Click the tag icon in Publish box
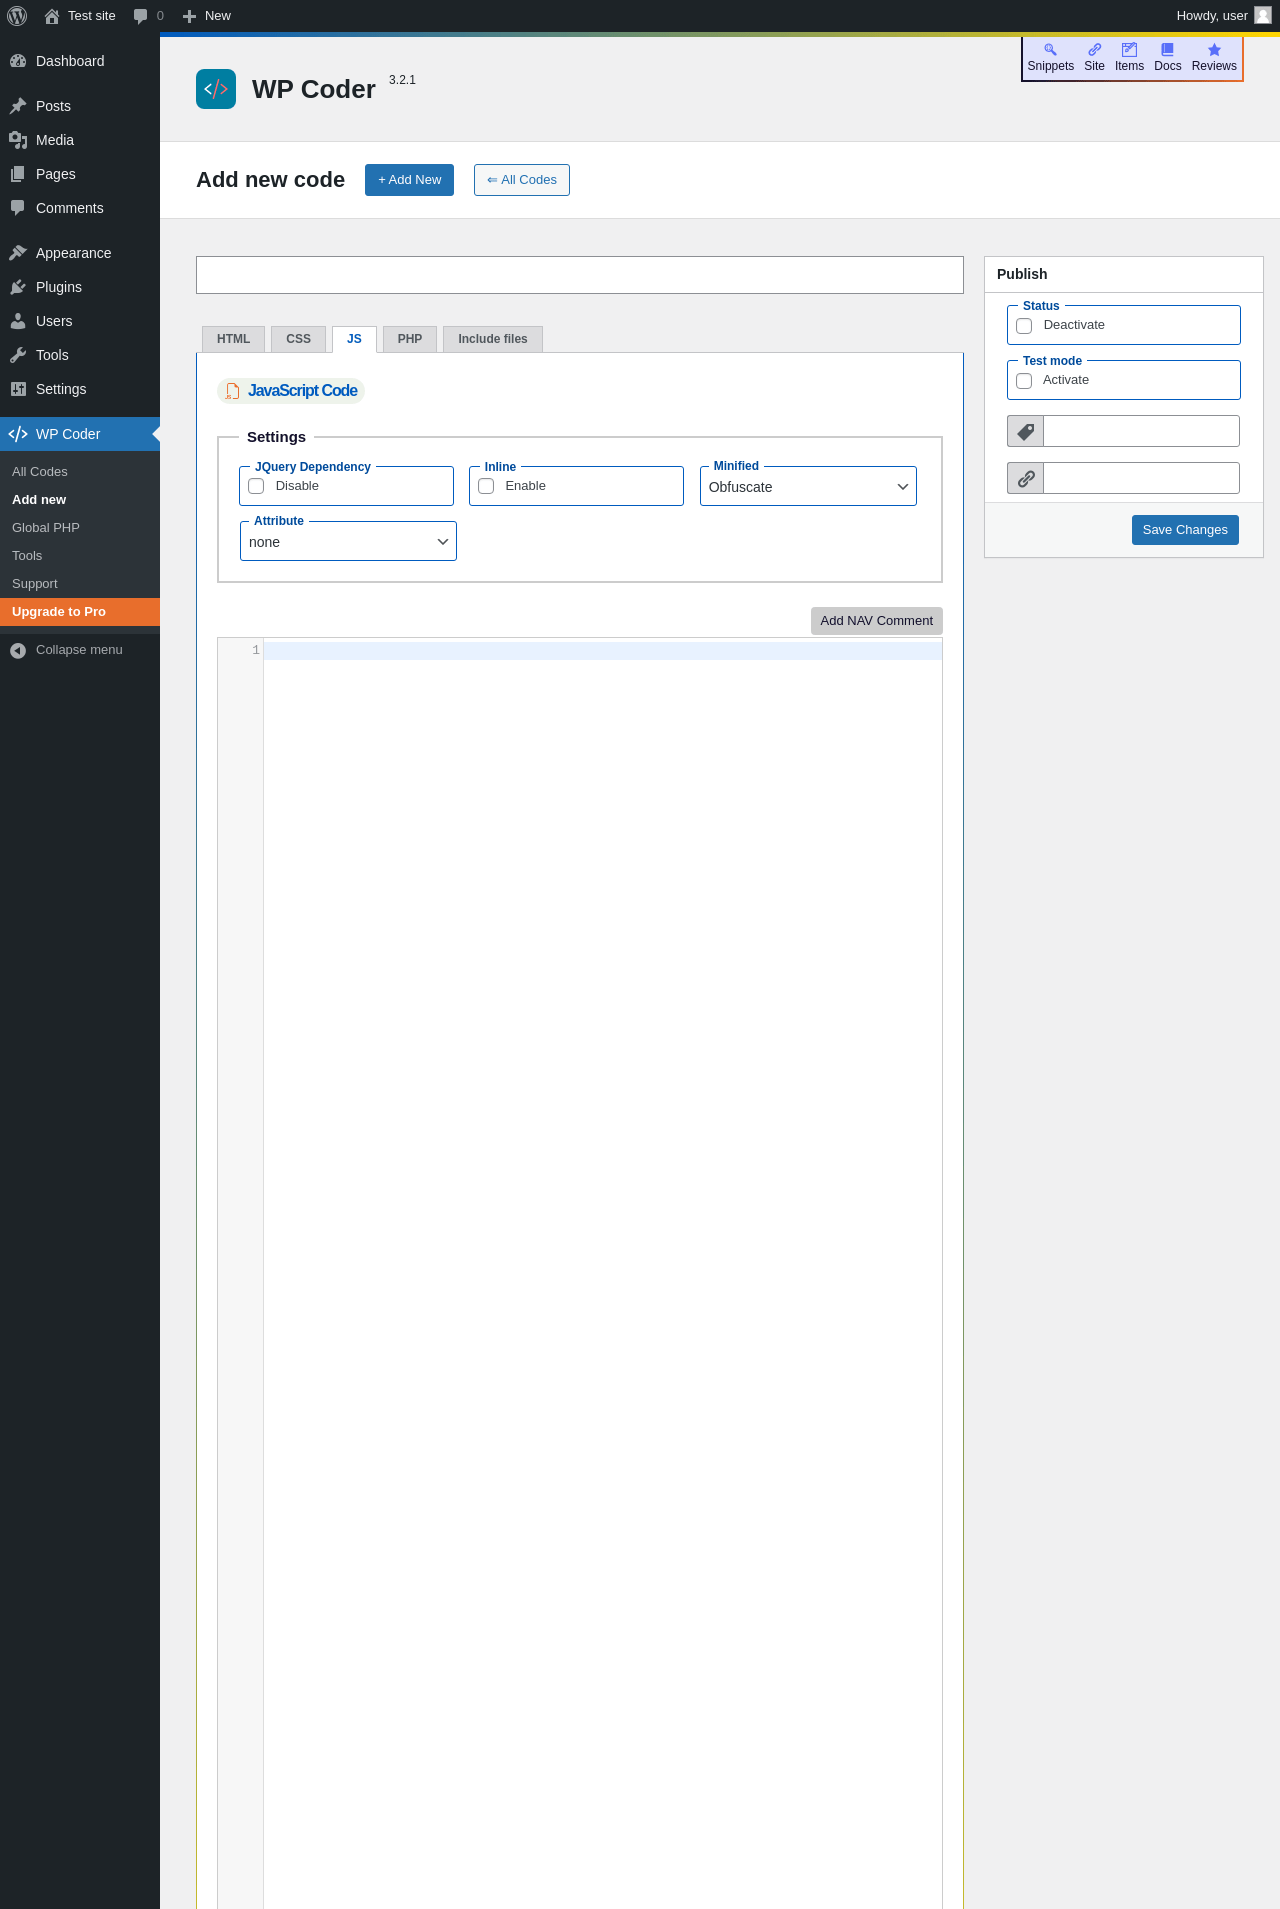 1026,431
